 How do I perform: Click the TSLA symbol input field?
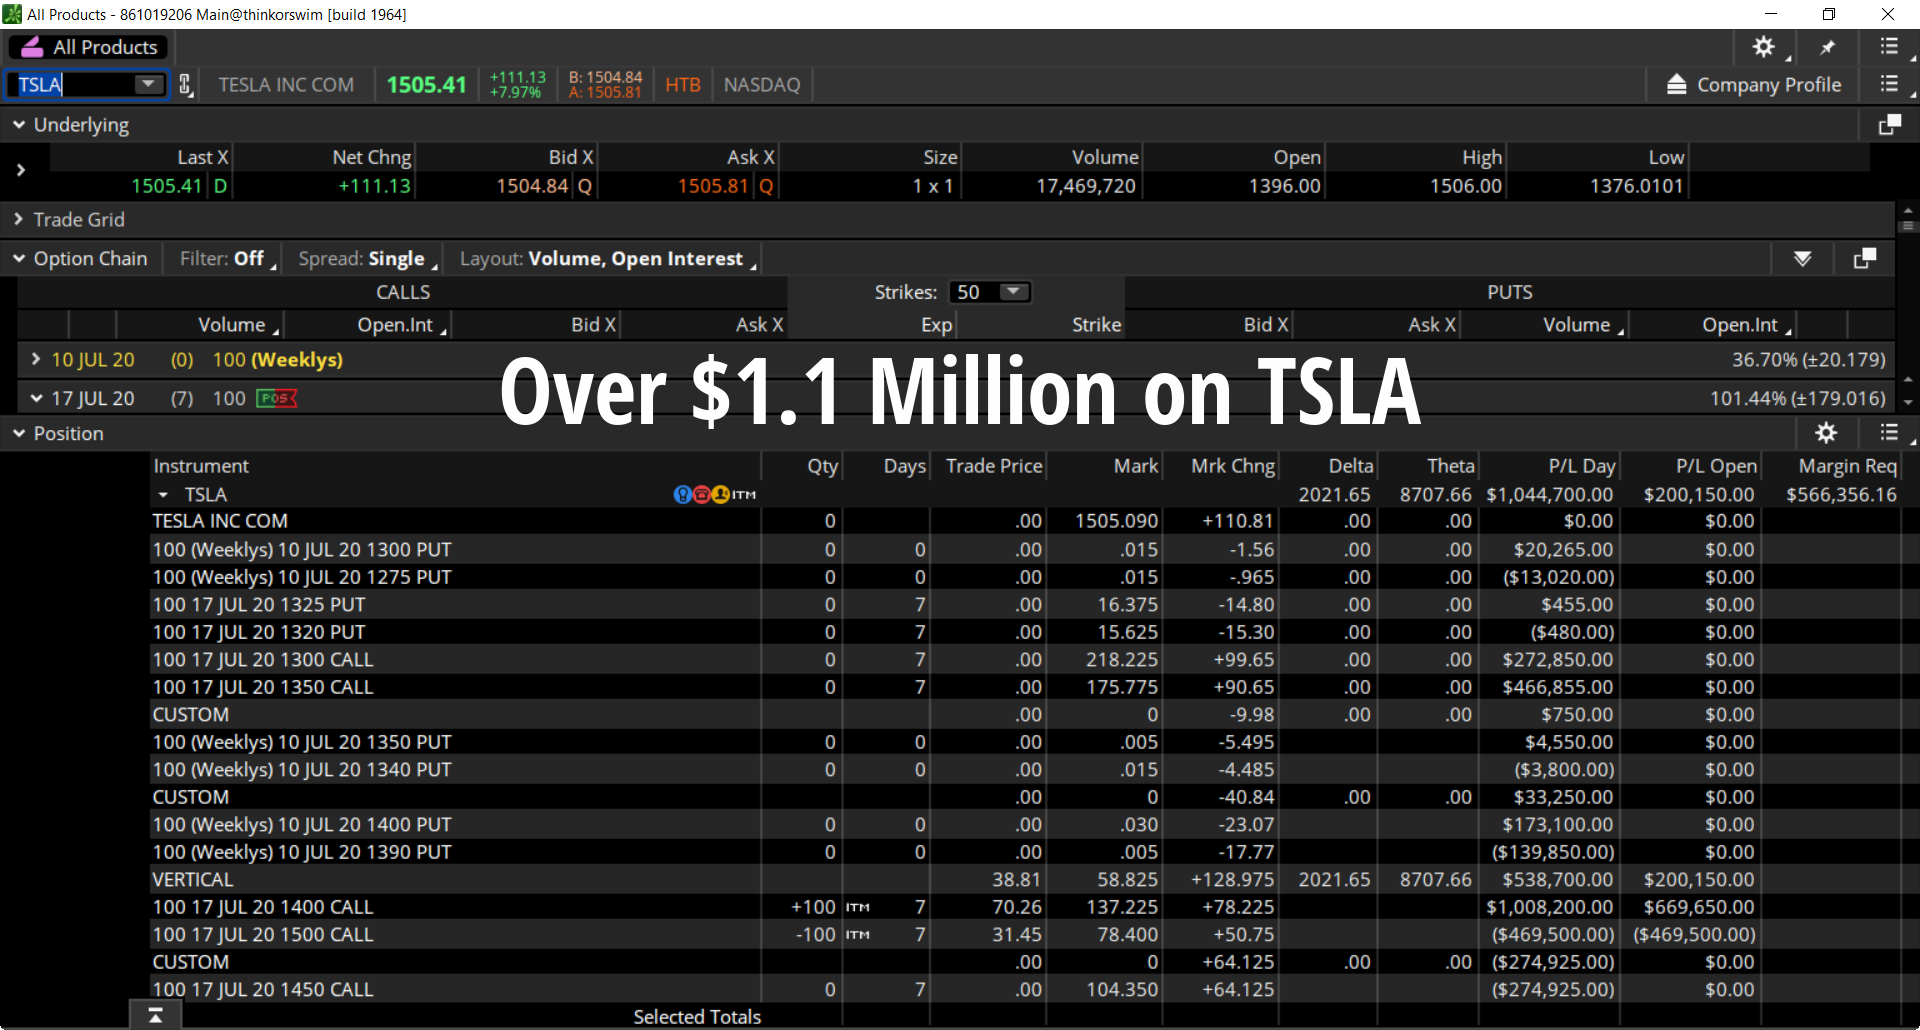click(x=72, y=85)
